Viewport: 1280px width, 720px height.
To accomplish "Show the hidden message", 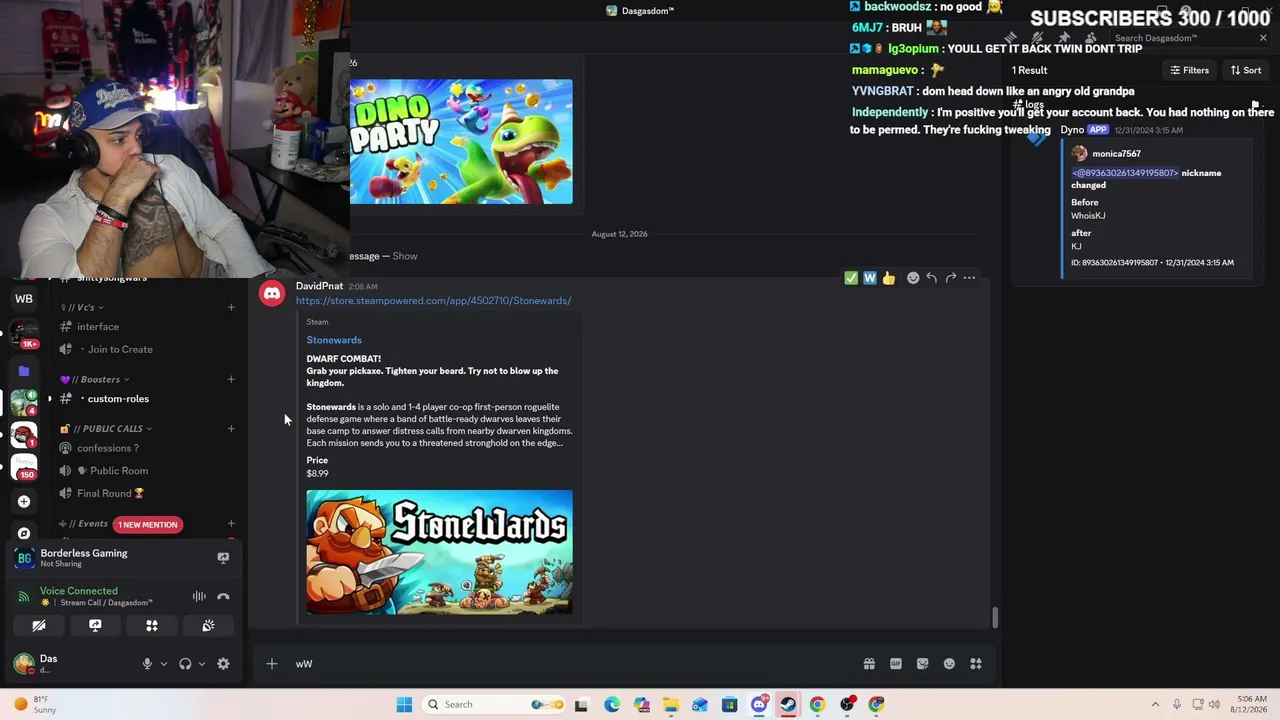I will (x=405, y=256).
